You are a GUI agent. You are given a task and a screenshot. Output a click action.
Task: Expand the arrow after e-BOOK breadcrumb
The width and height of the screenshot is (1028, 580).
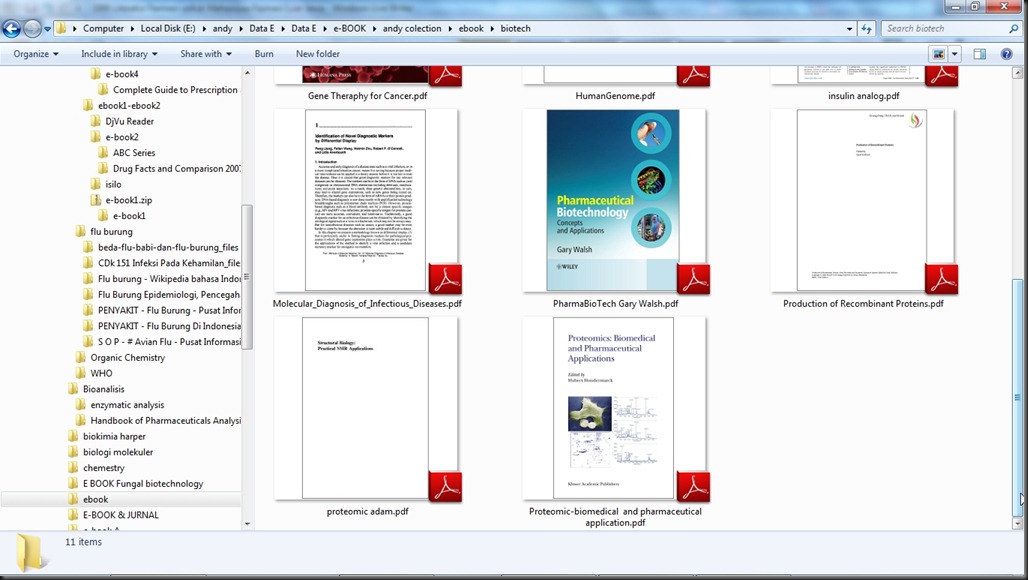pos(374,29)
